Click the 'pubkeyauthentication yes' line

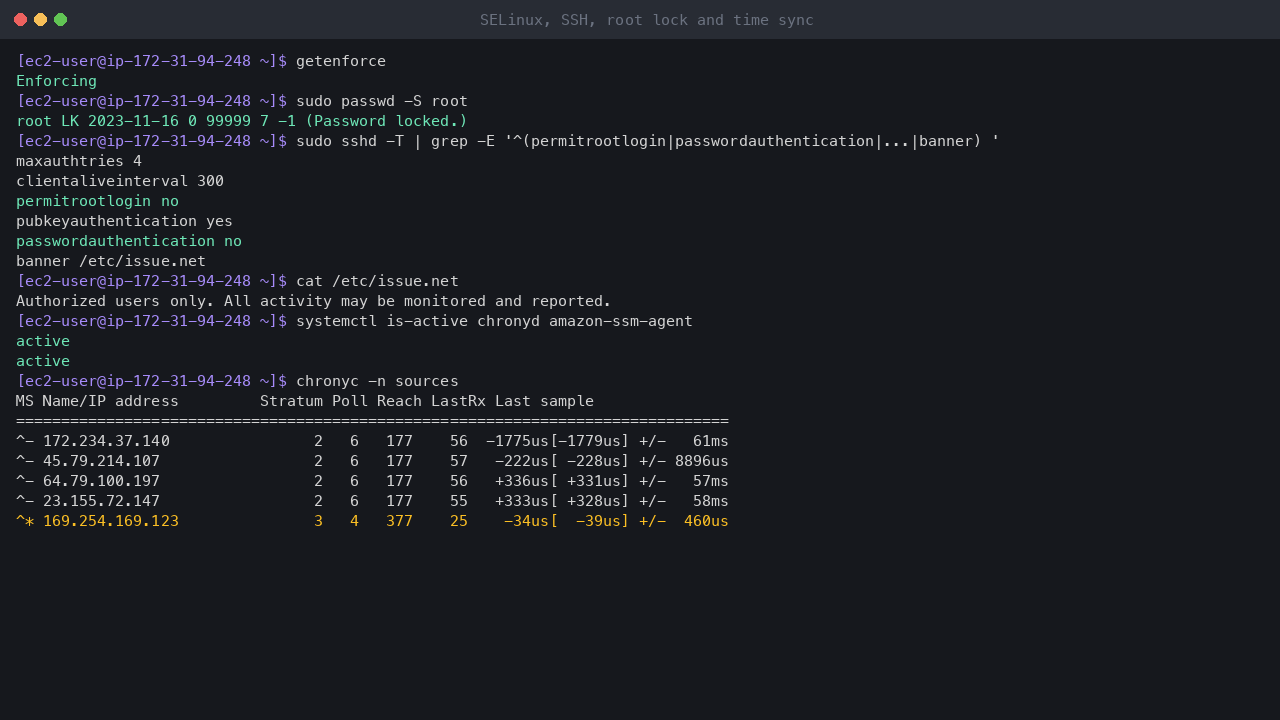pyautogui.click(x=124, y=221)
